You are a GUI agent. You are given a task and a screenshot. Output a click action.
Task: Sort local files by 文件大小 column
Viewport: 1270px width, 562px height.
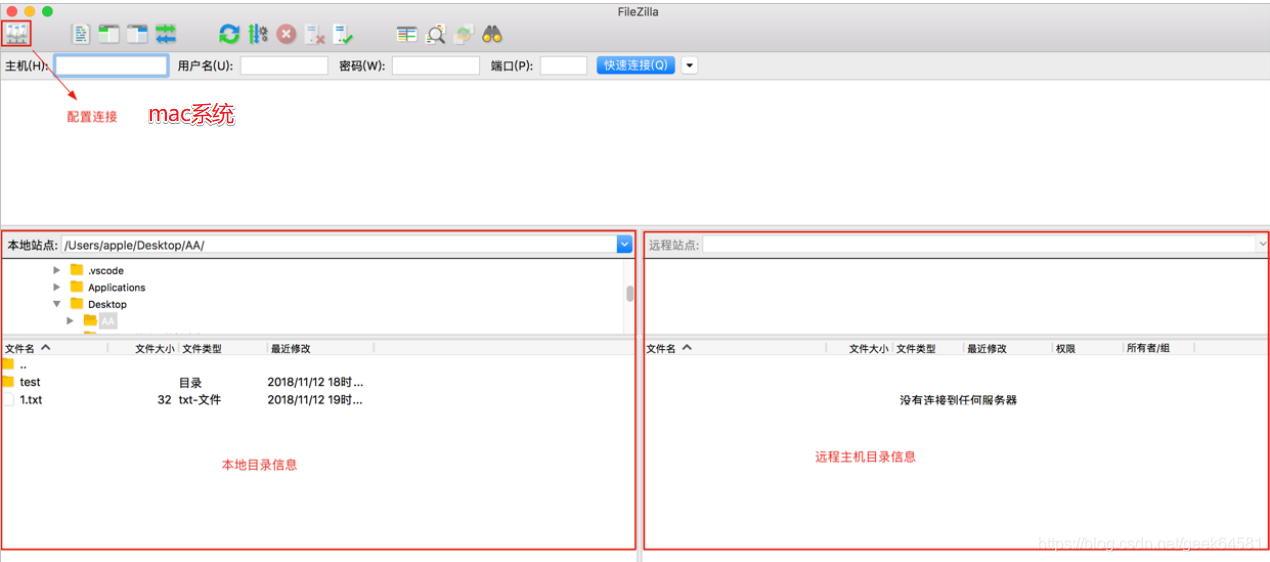coord(155,348)
